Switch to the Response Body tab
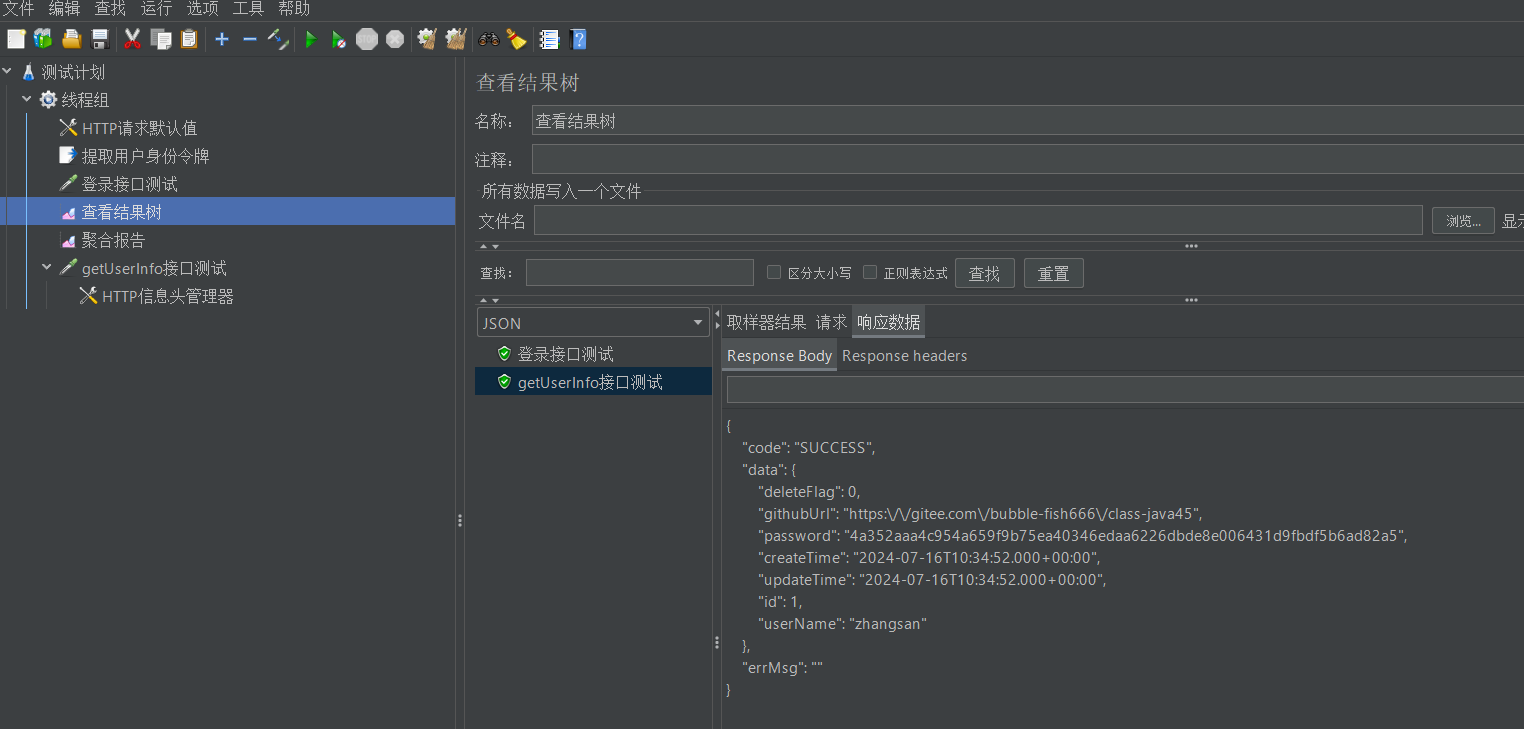 (x=779, y=355)
